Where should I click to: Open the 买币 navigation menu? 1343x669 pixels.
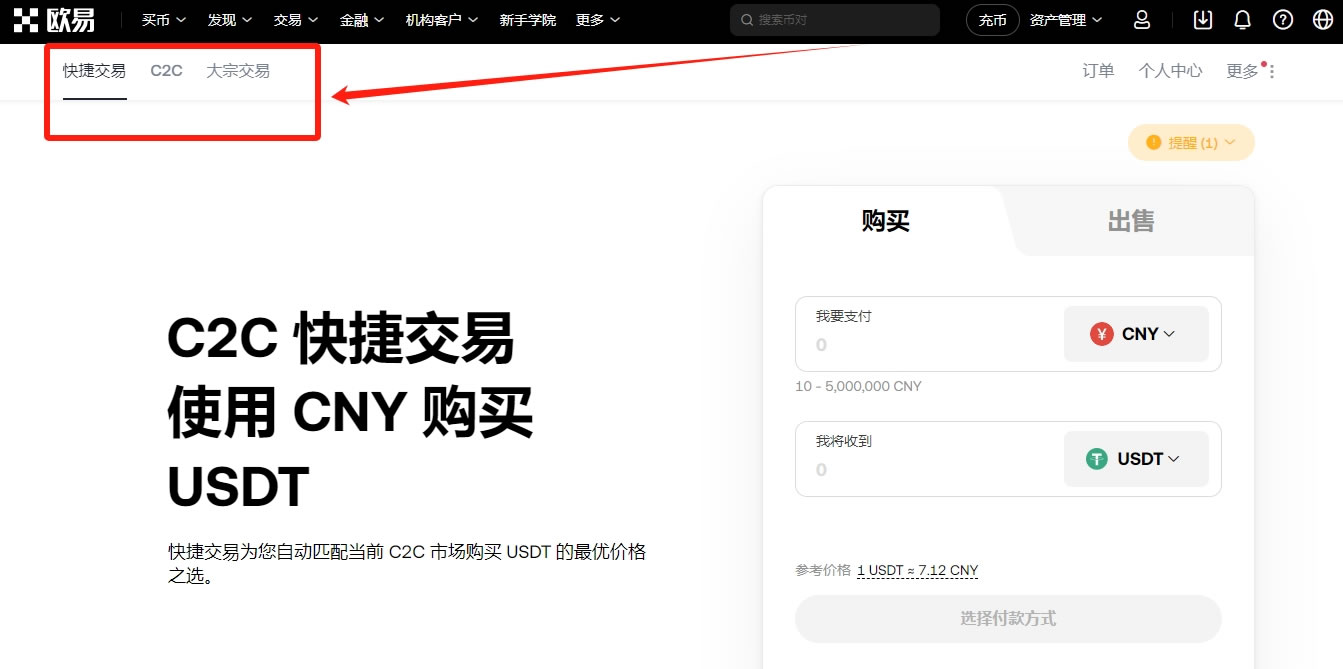point(164,20)
